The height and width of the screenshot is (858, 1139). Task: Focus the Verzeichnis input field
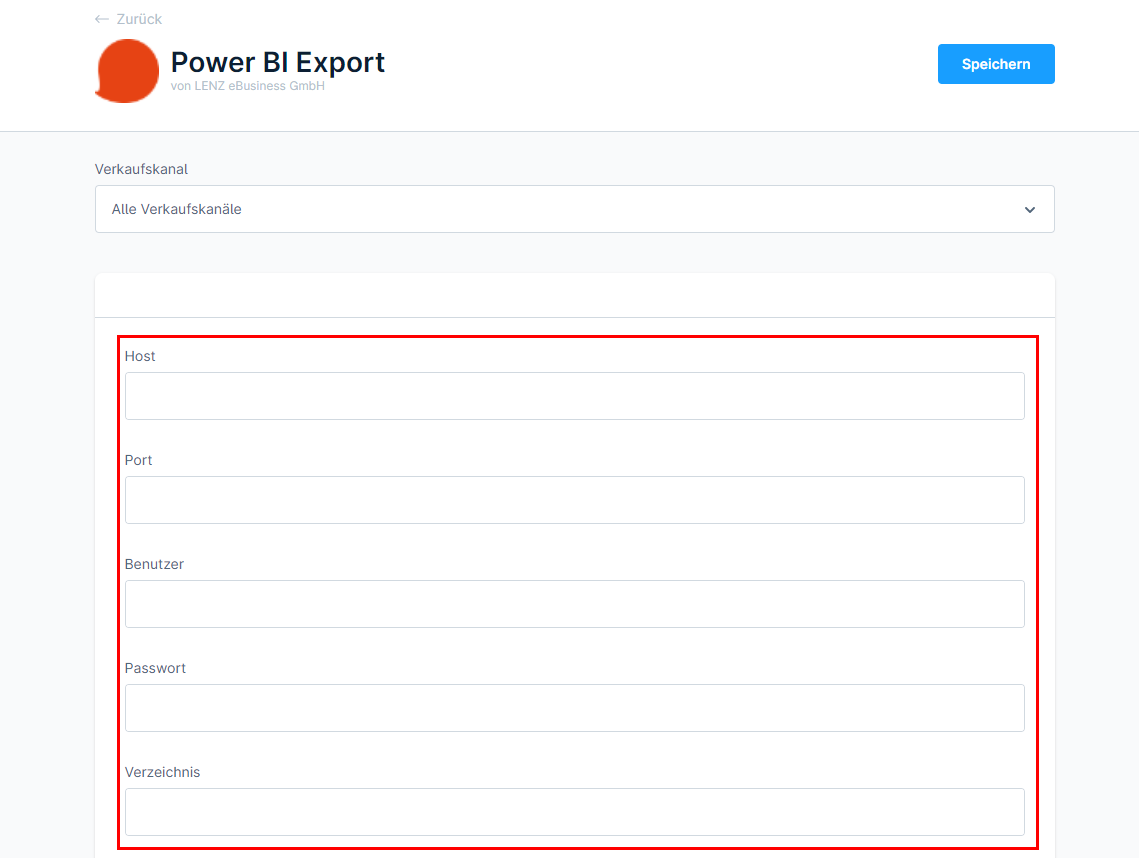coord(574,812)
